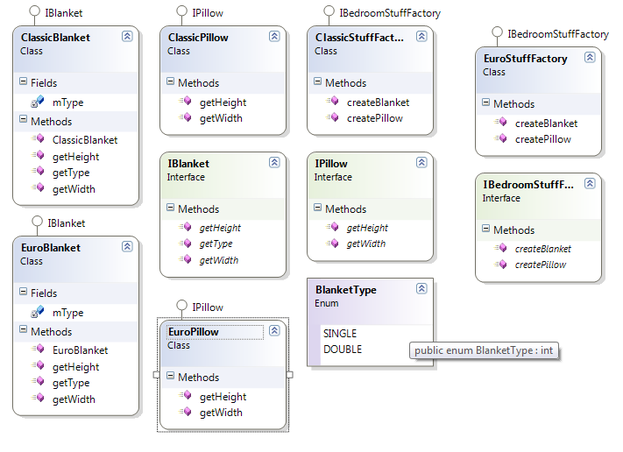Toggle the Fields section in ClassicBlanket
The image size is (623, 452).
24,83
